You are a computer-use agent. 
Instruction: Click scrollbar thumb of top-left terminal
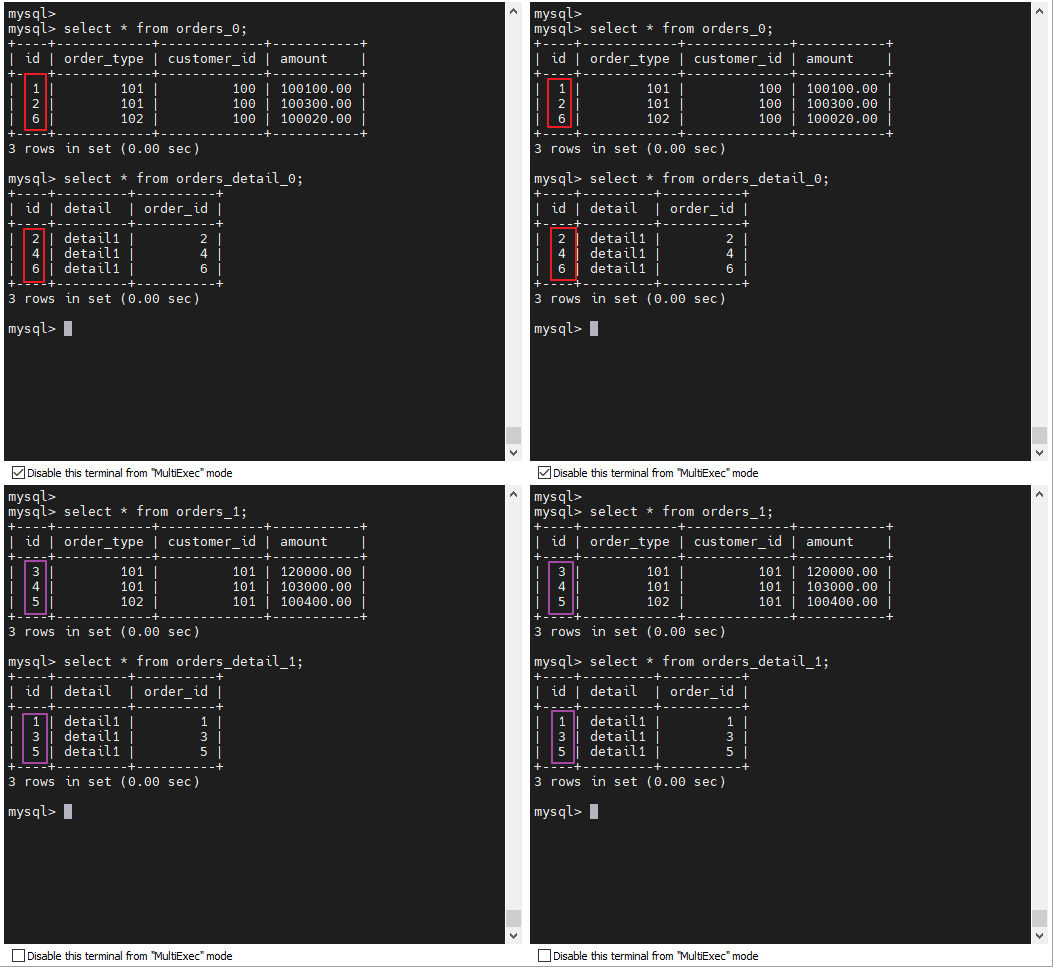point(513,435)
